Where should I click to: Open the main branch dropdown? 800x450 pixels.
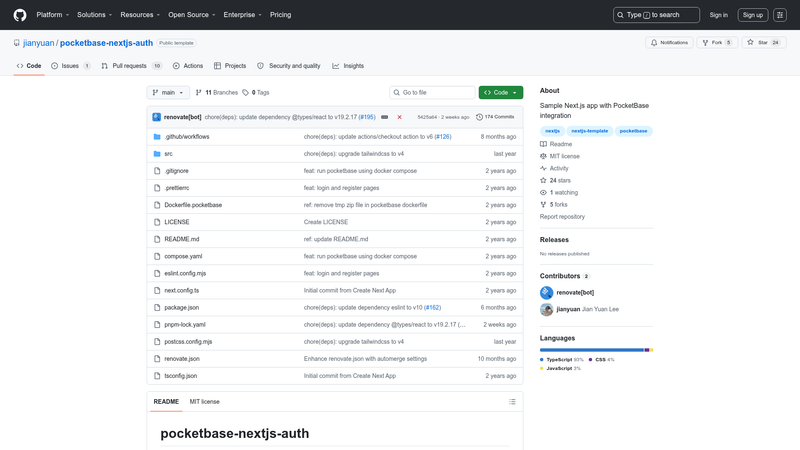[x=168, y=92]
